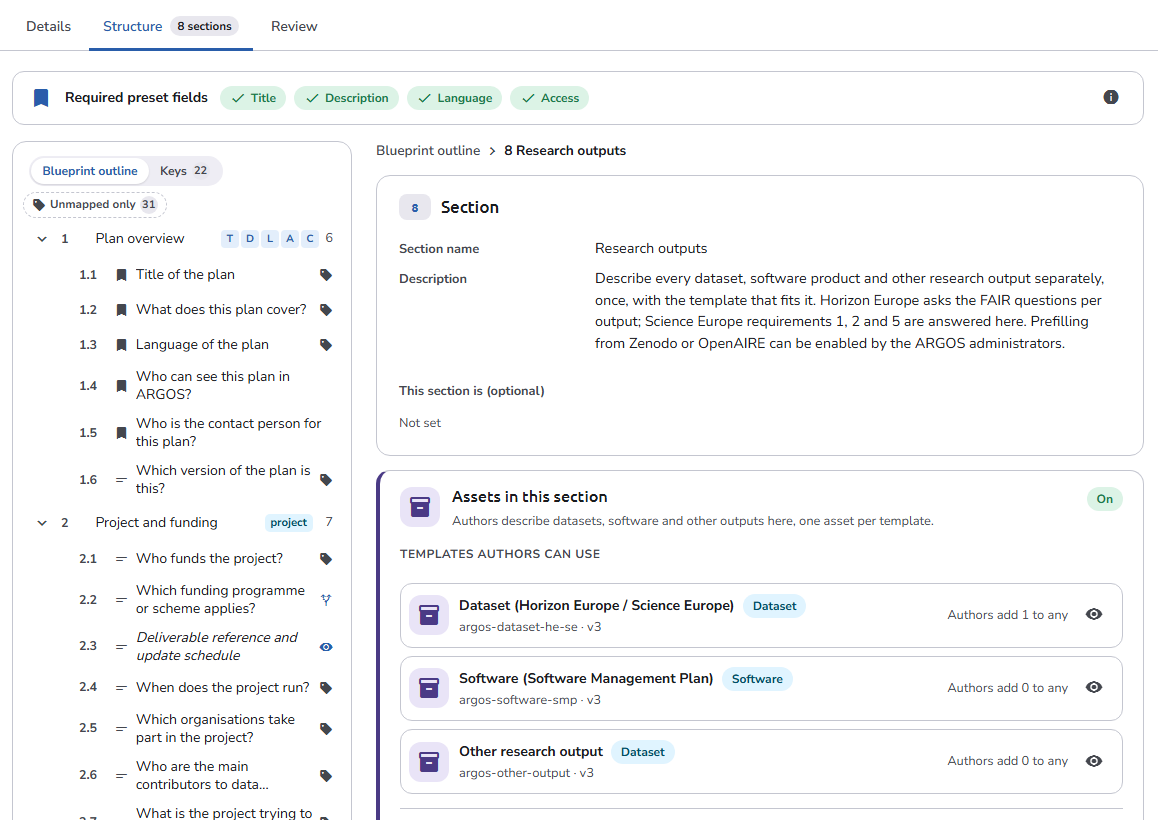Click the bookmark icon beside Required preset fields
The height and width of the screenshot is (820, 1158).
coord(41,98)
